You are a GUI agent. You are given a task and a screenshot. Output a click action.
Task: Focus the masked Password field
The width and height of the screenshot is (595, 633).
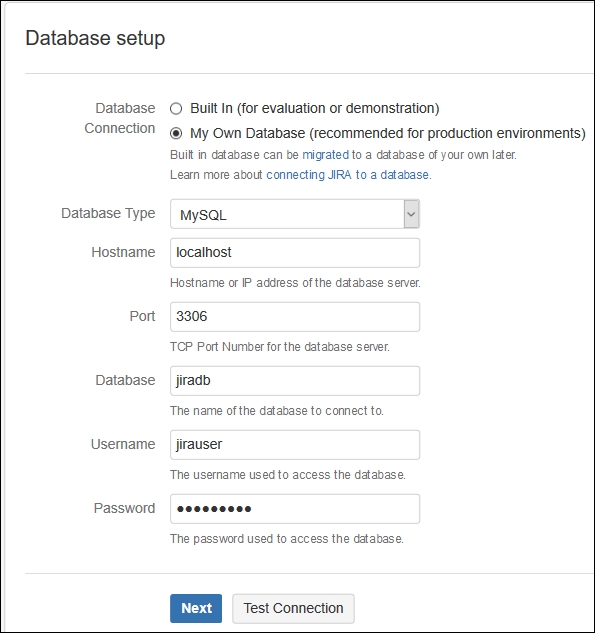click(295, 509)
